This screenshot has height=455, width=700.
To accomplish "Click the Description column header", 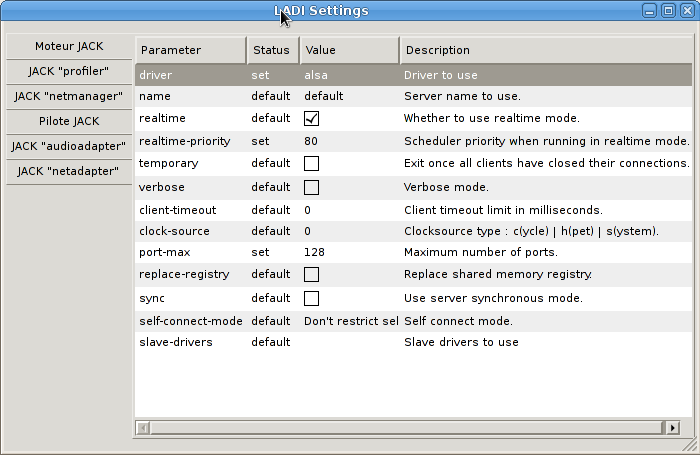I will click(546, 50).
